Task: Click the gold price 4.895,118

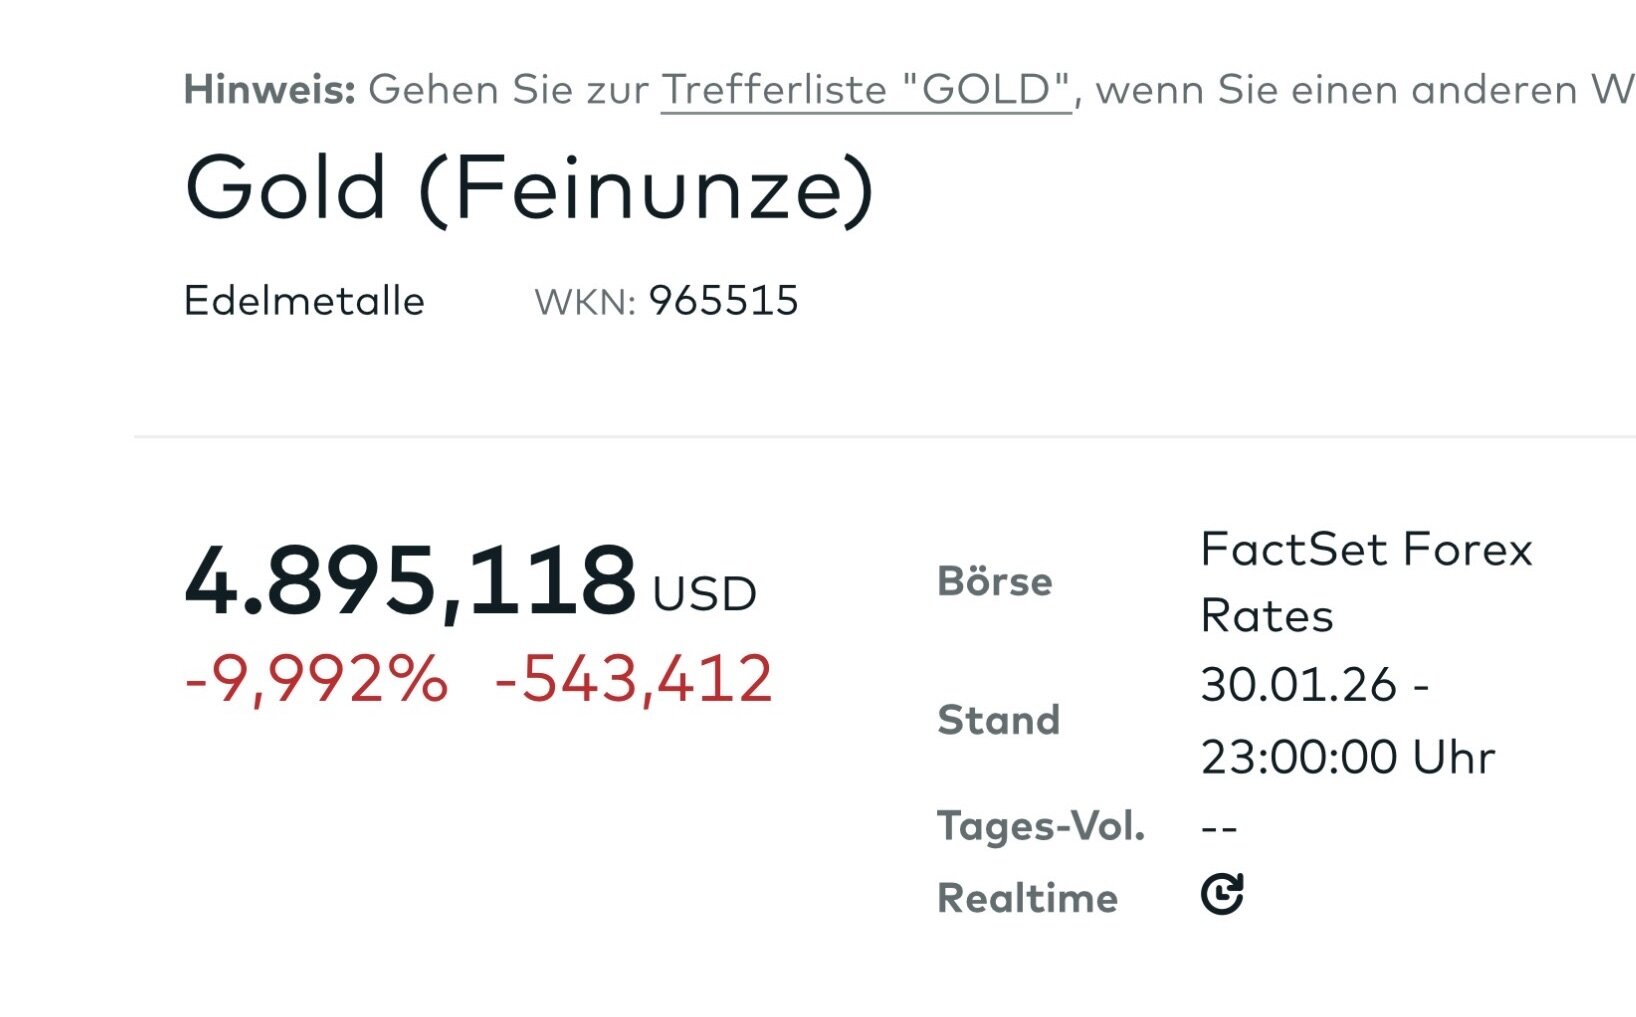Action: 410,580
